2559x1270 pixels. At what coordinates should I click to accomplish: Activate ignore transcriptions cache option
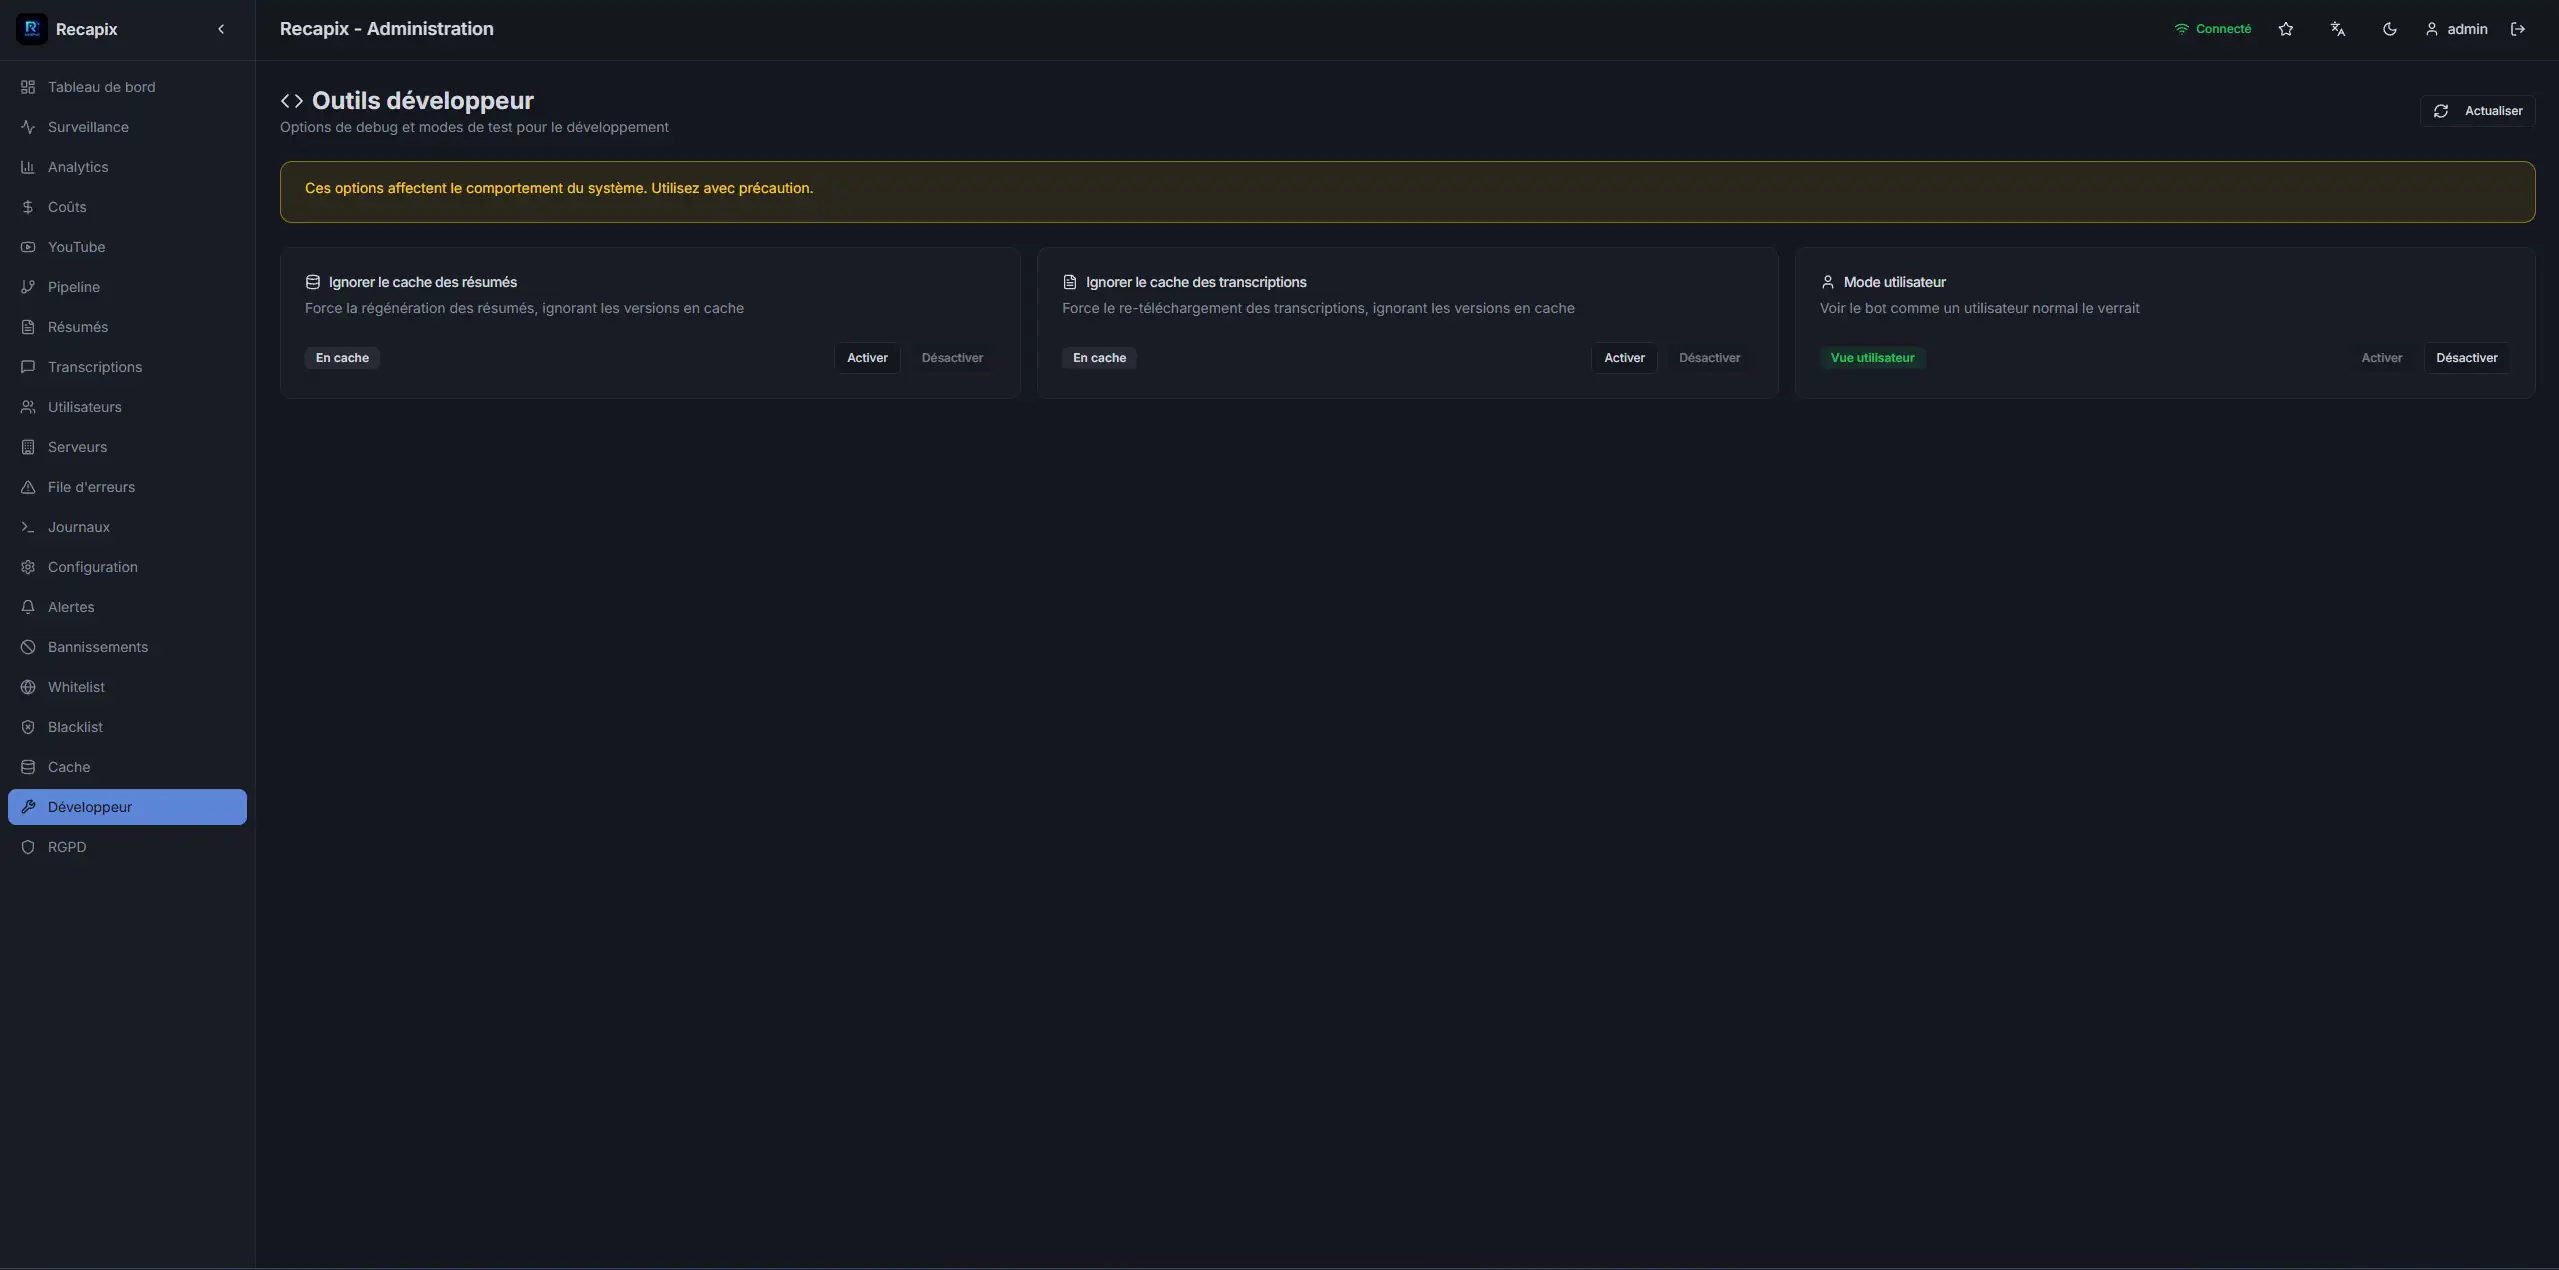tap(1623, 358)
